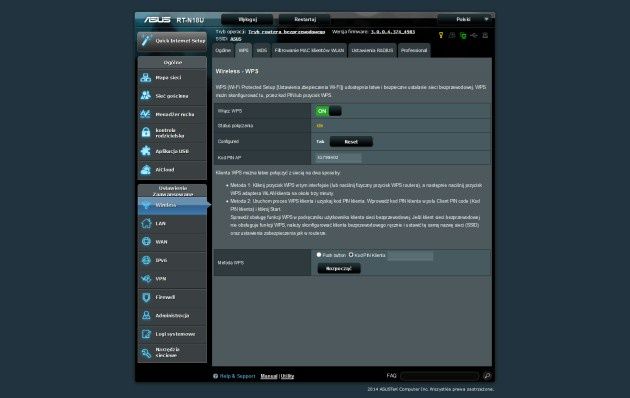Click the green internet connection status icon

463,35
